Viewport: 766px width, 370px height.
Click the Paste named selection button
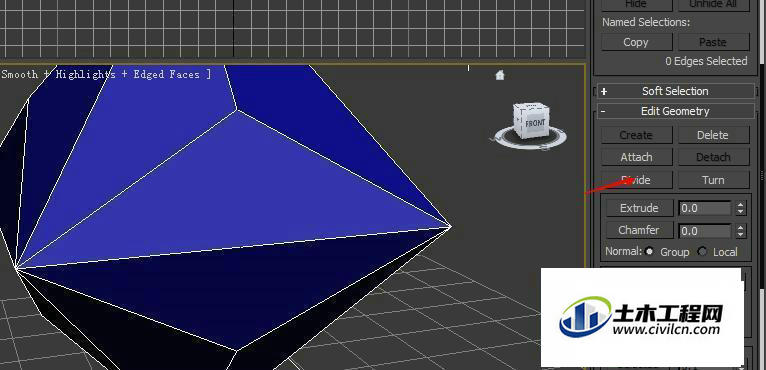(x=713, y=43)
